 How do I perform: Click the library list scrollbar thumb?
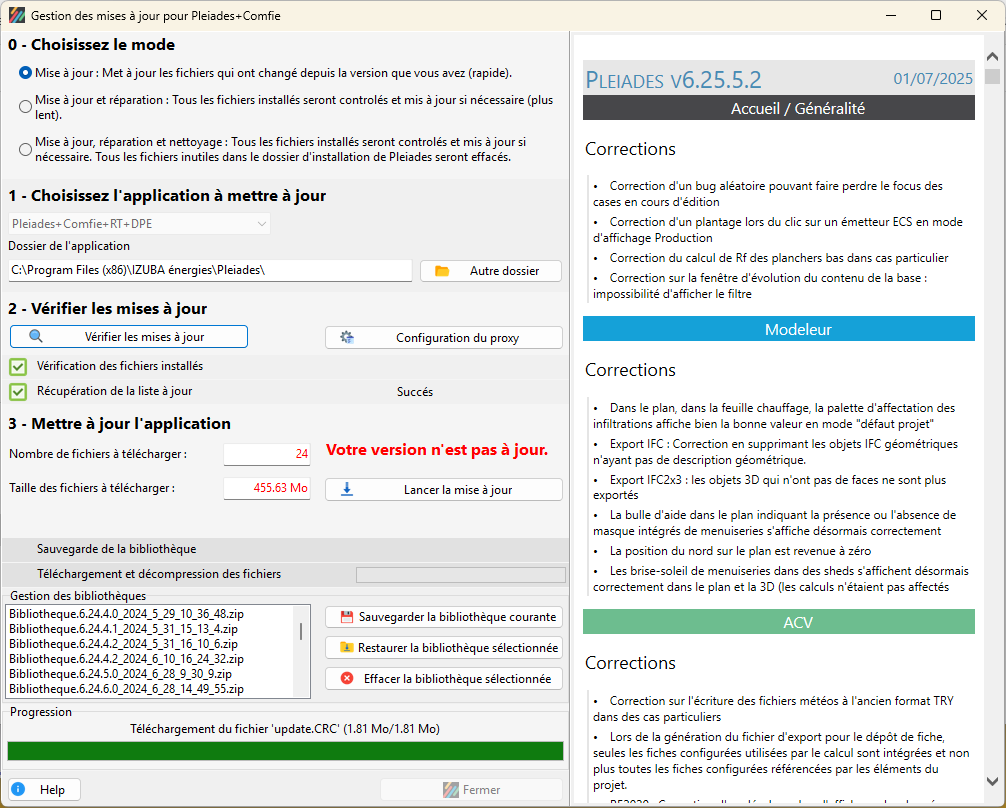[x=301, y=631]
